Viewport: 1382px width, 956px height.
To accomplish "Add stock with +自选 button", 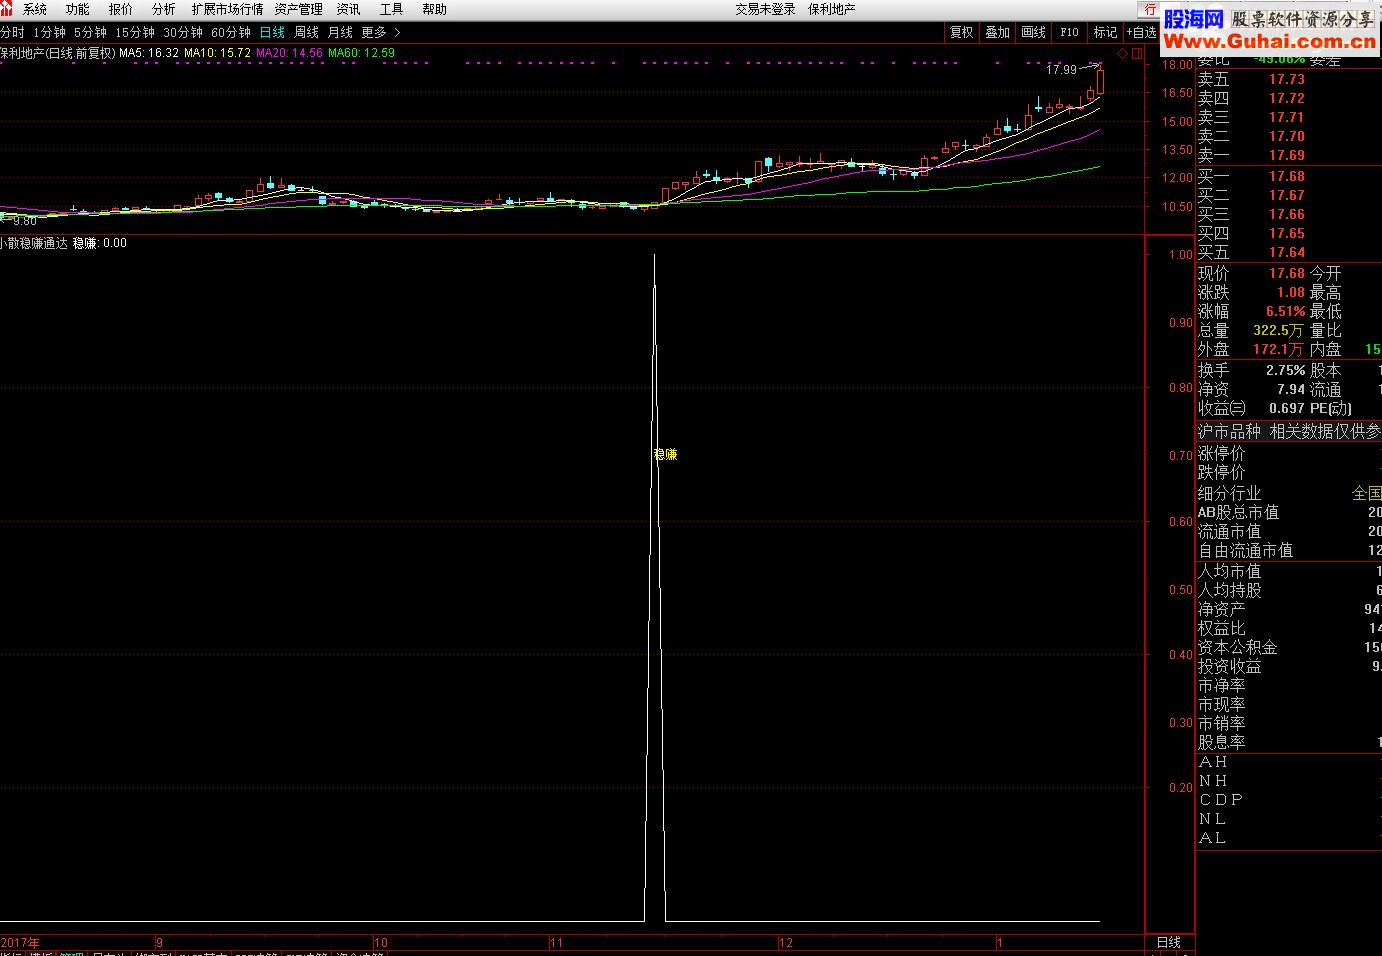I will coord(1141,33).
